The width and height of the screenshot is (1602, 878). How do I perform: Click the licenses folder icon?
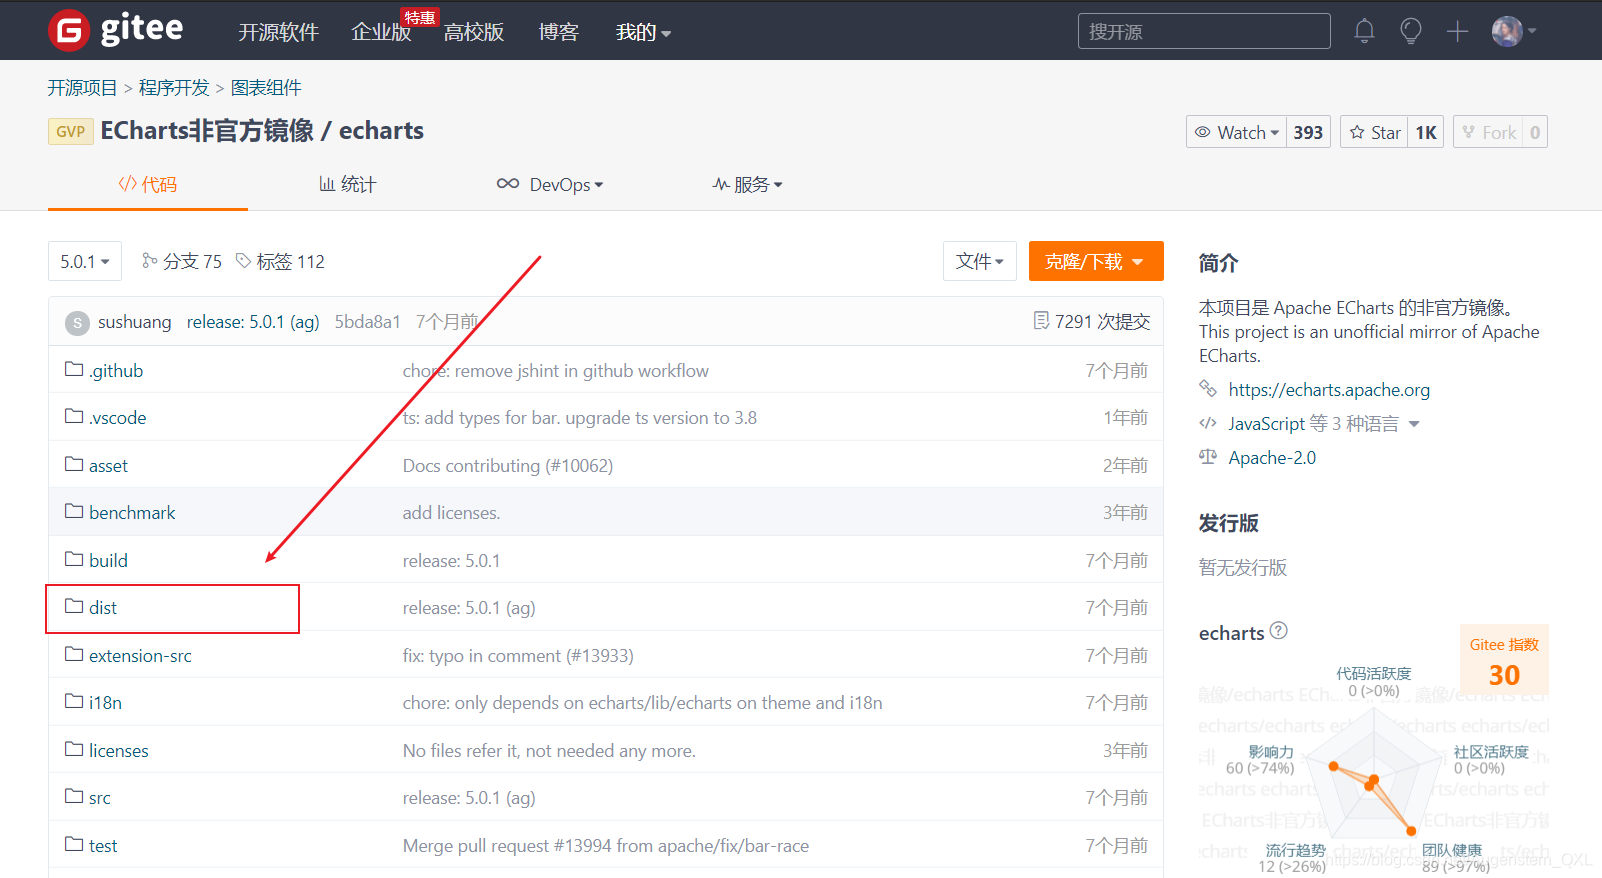74,749
